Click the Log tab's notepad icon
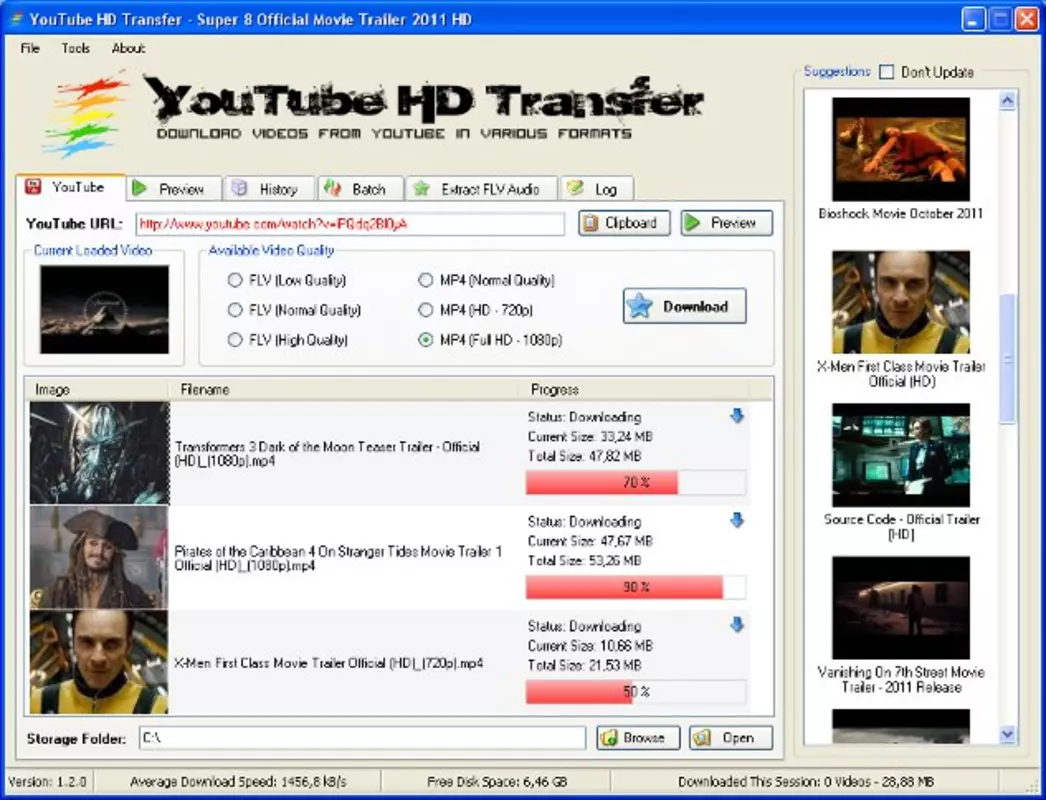This screenshot has width=1046, height=800. click(575, 188)
